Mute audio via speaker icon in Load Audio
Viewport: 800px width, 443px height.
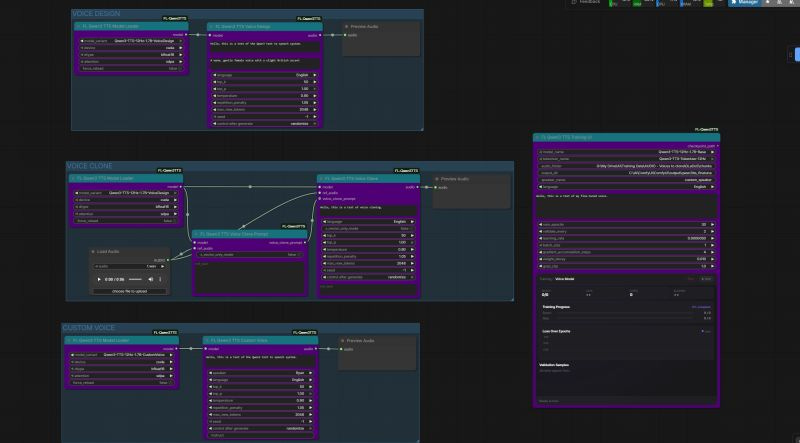[151, 280]
